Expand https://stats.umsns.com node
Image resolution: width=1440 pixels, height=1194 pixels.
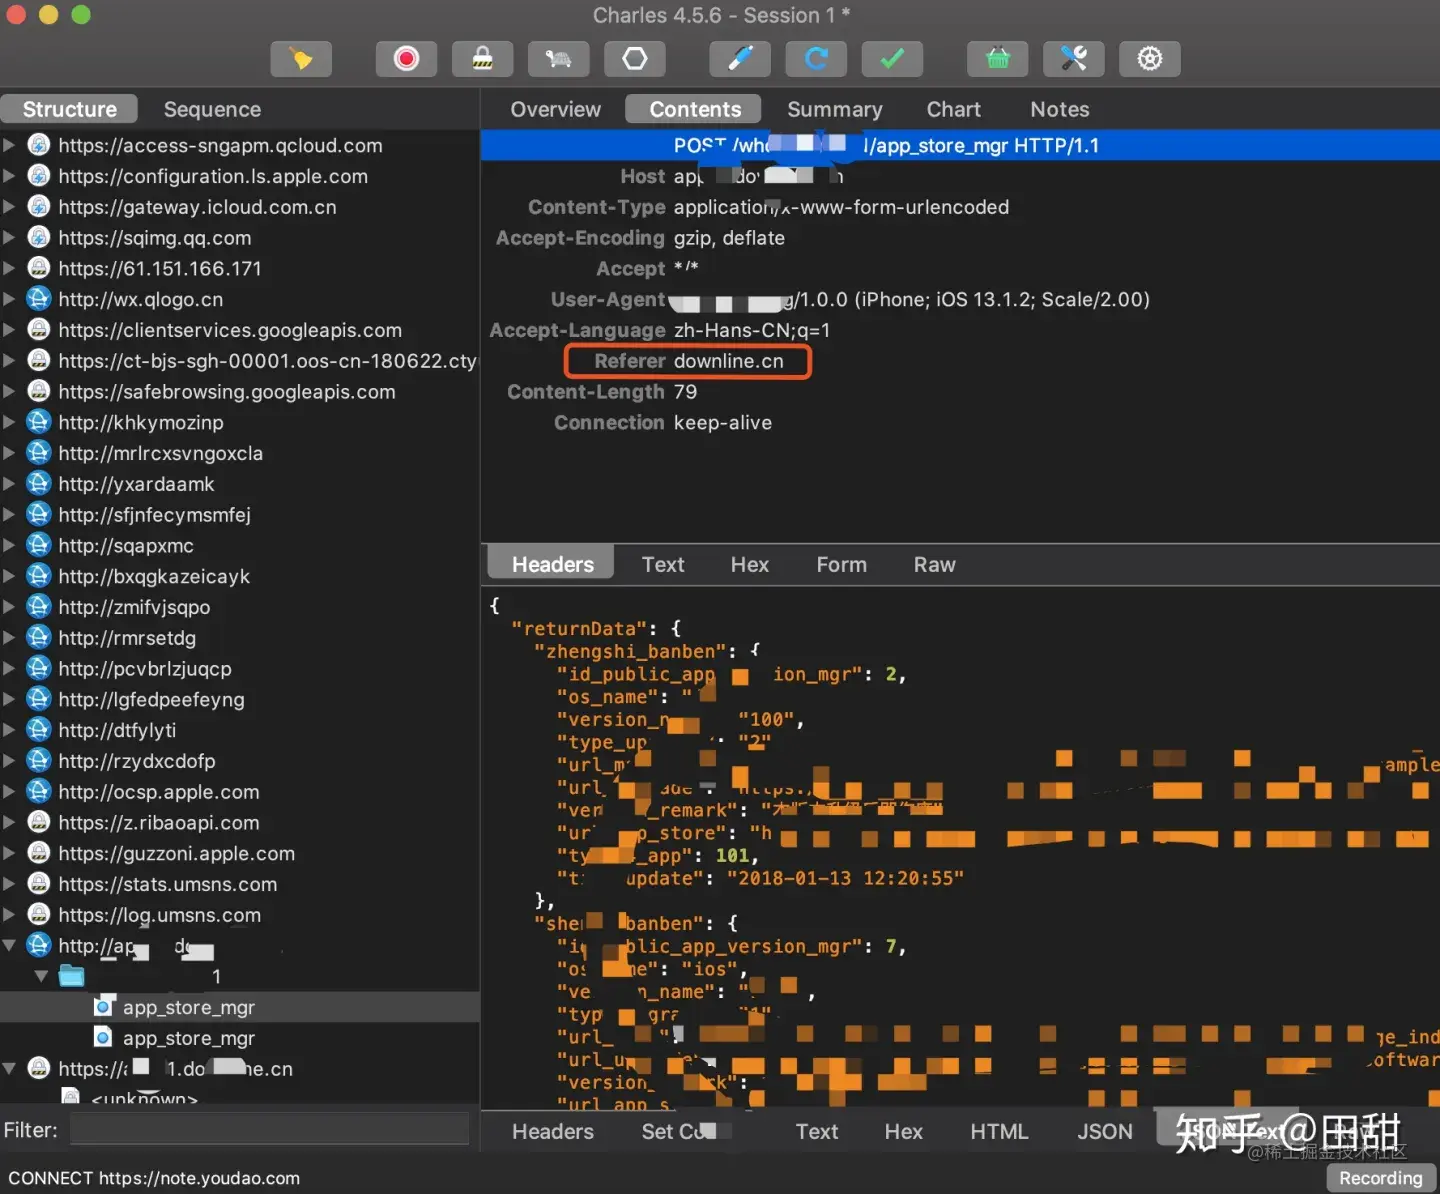(9, 884)
